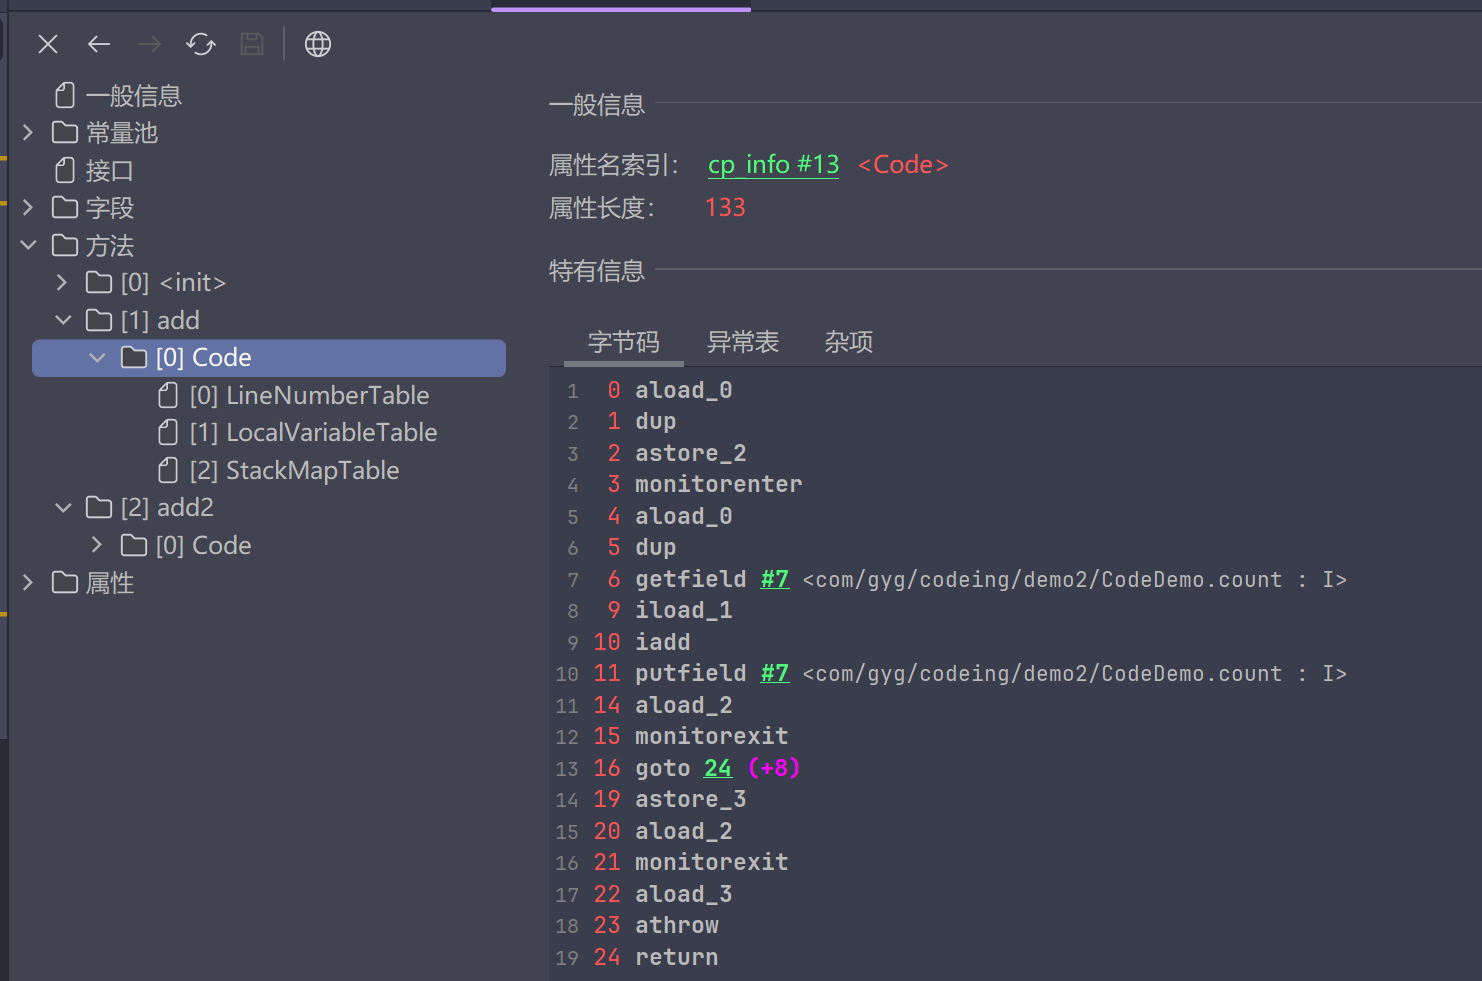Click the StackMapTable attribute icon
This screenshot has width=1482, height=981.
point(168,470)
